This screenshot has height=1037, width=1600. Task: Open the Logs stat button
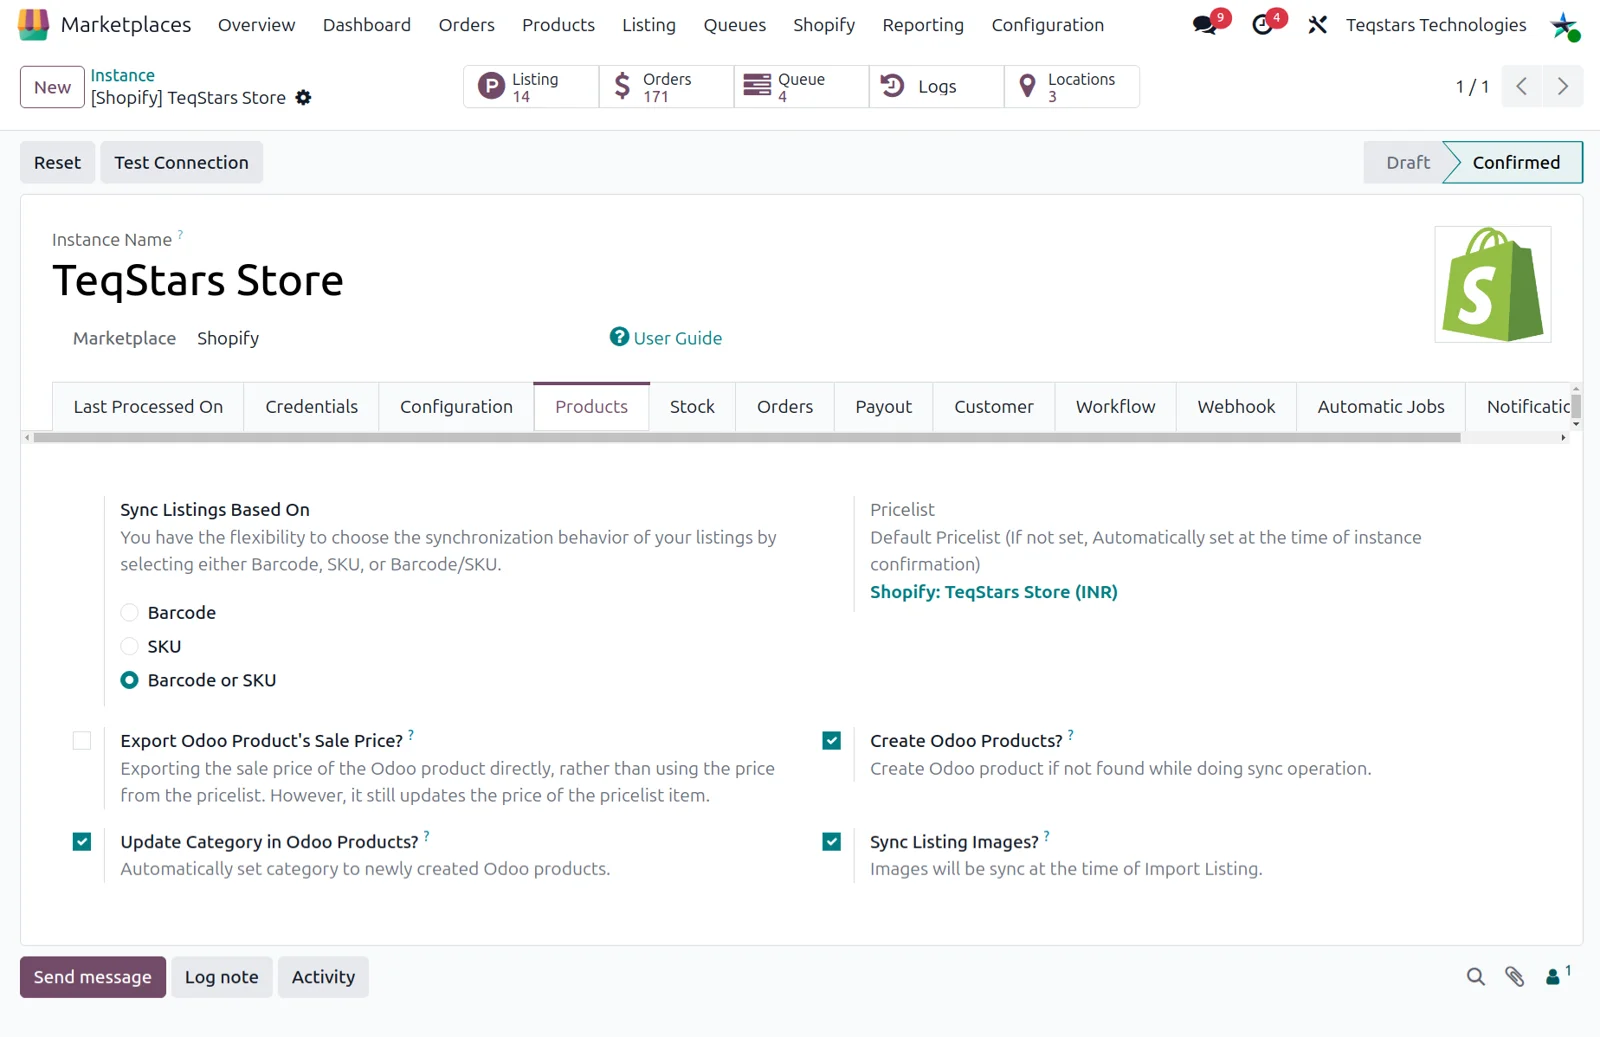937,87
